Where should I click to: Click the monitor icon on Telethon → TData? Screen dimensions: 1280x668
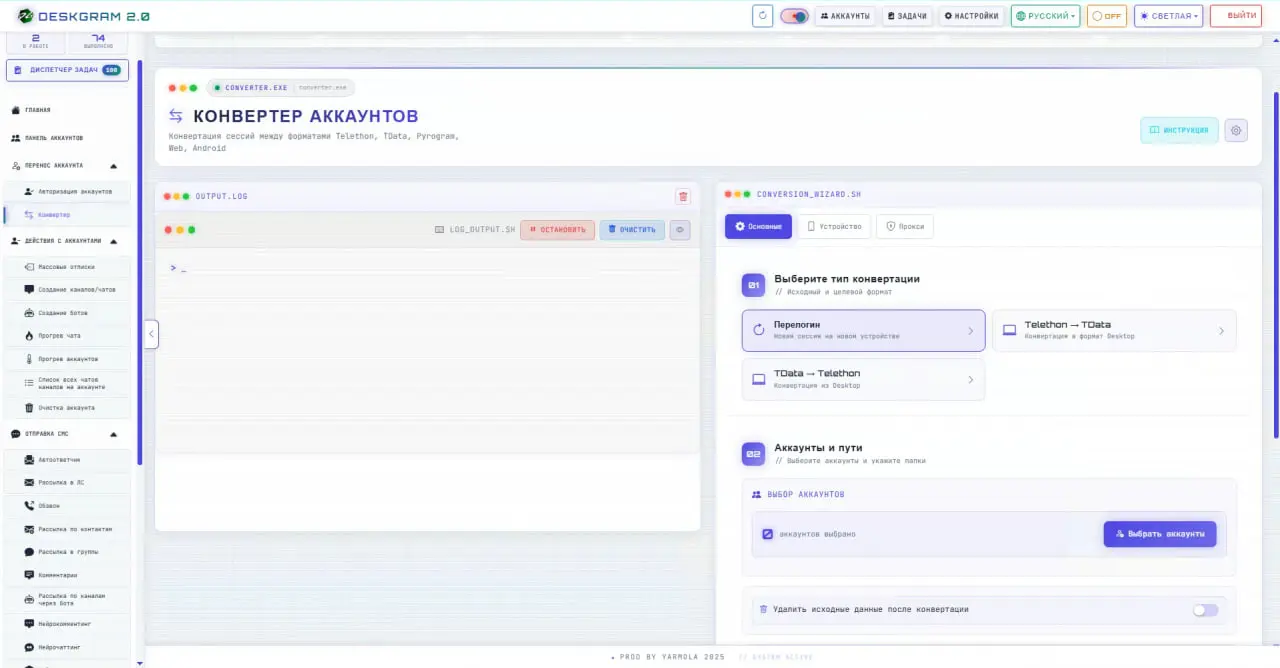tap(1010, 330)
